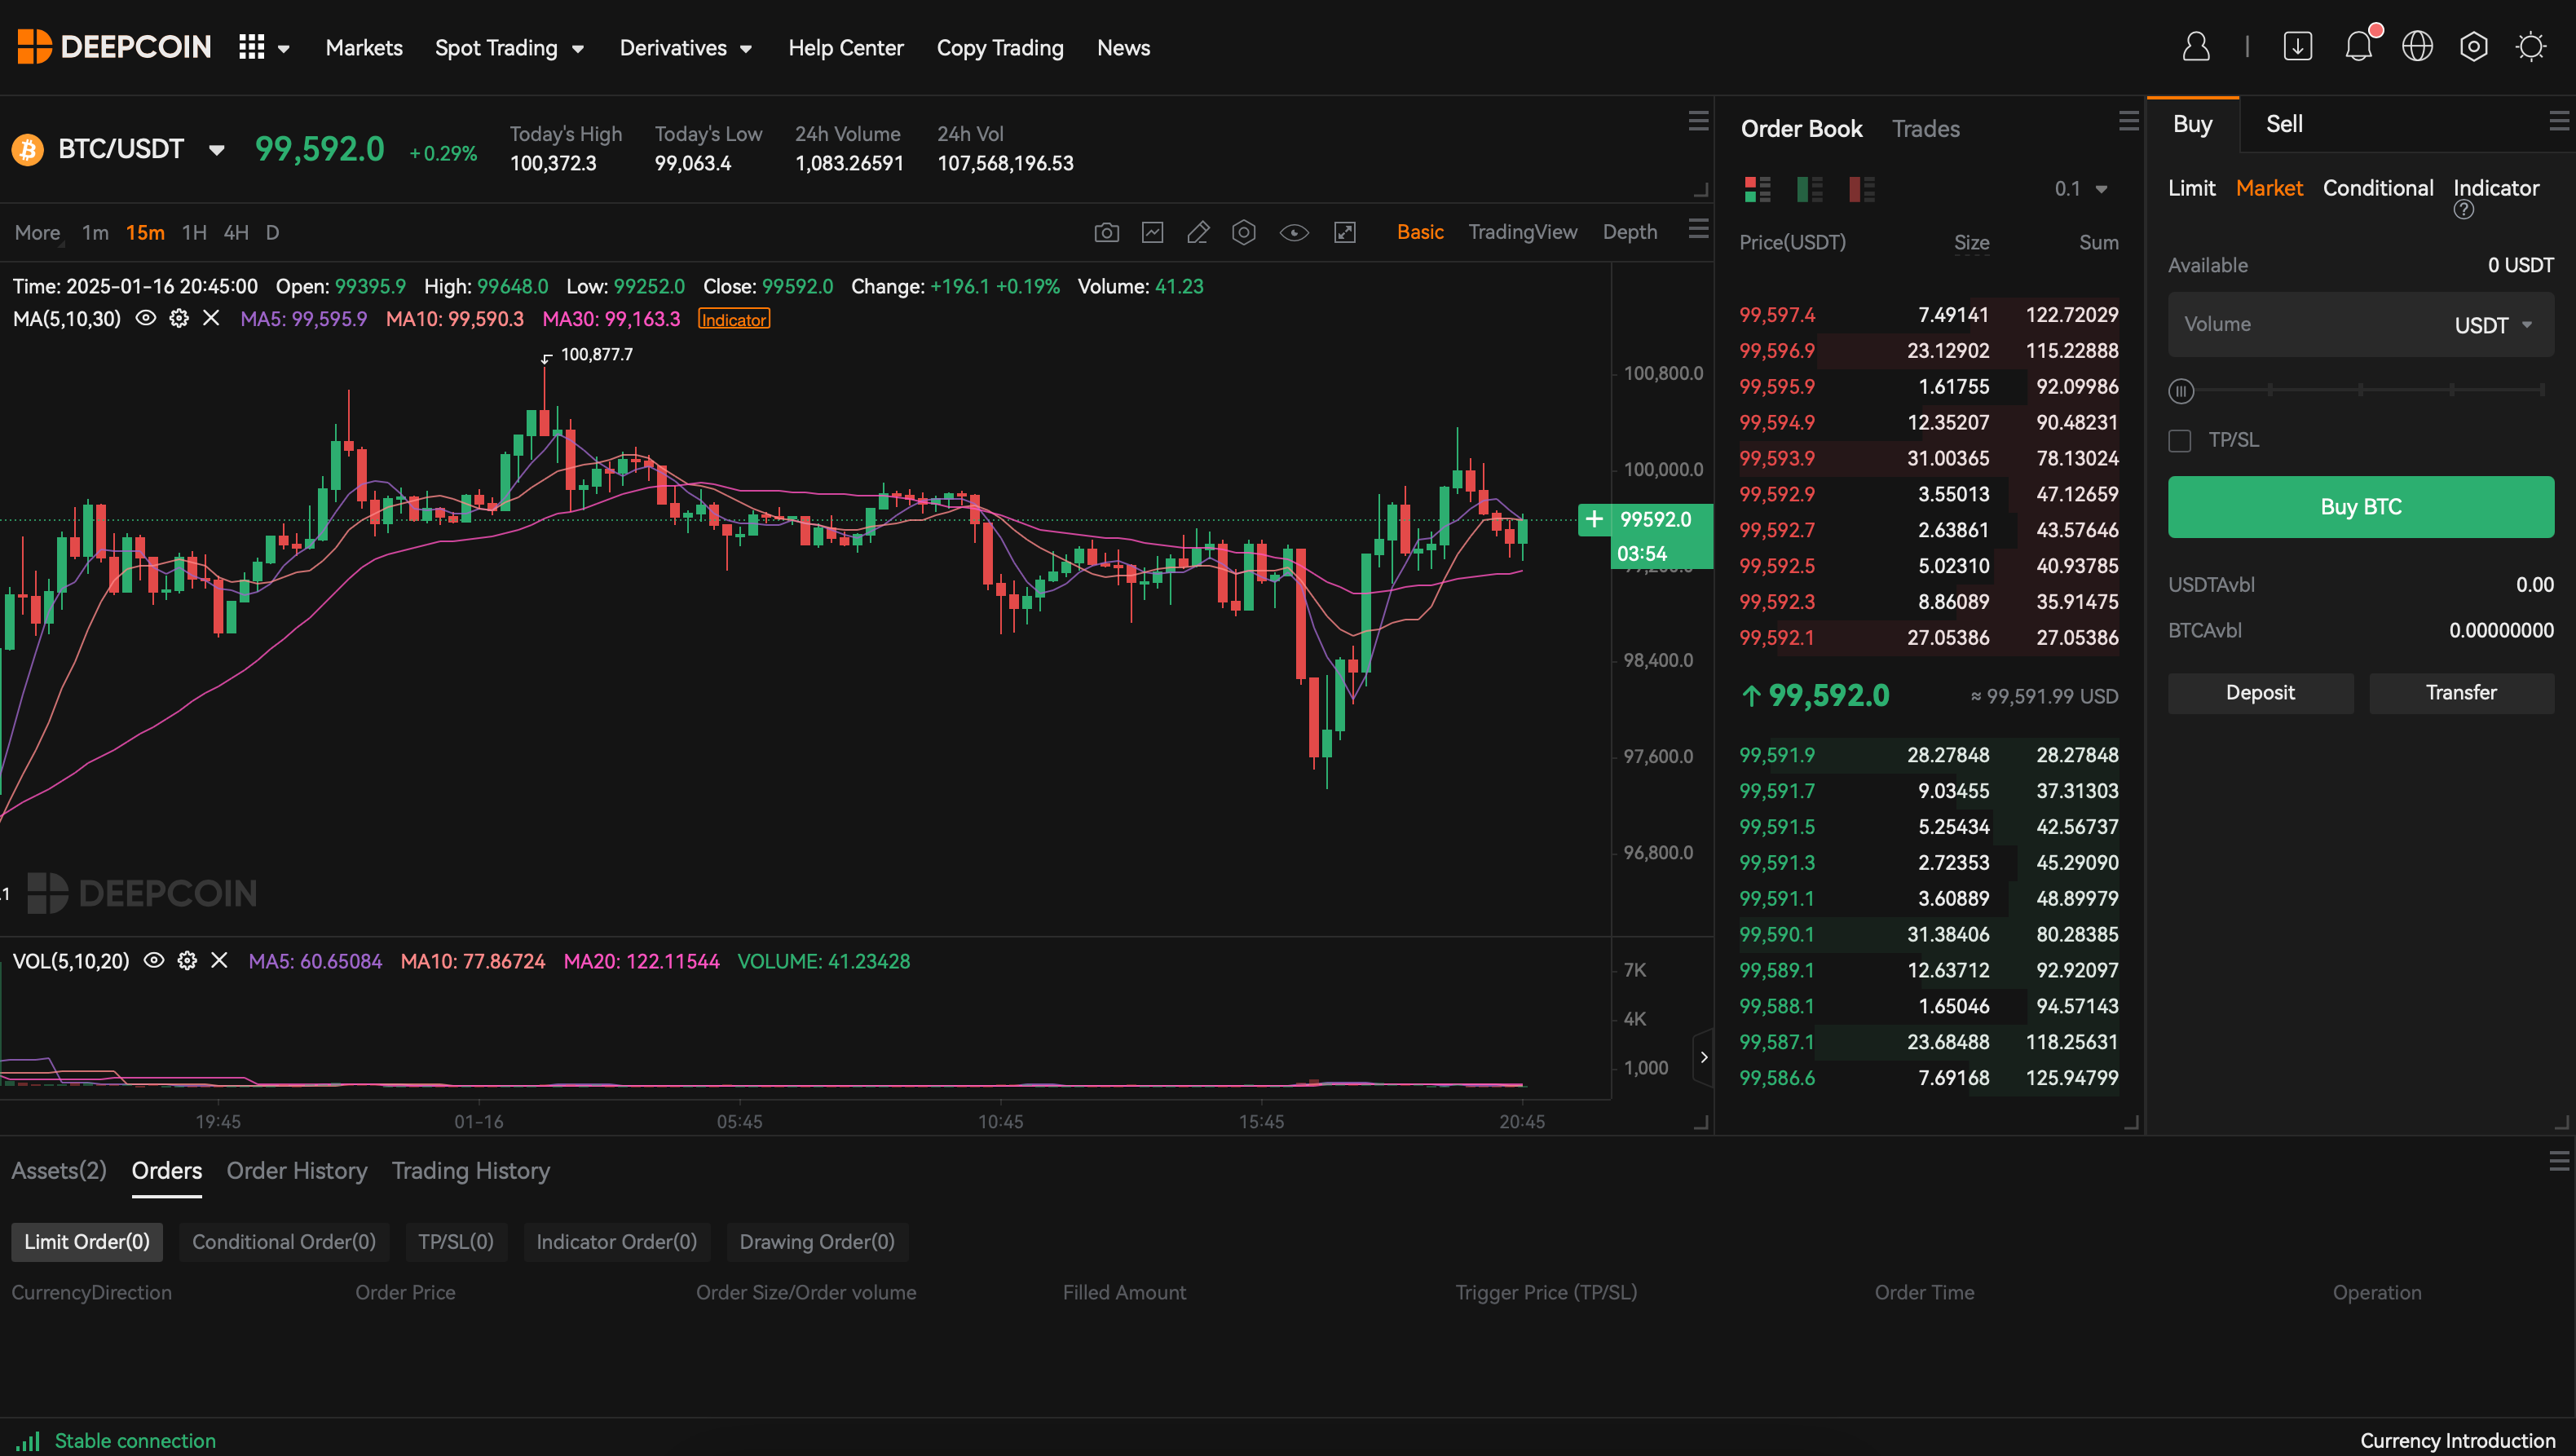
Task: Open the More timeframes dropdown
Action: 38,233
